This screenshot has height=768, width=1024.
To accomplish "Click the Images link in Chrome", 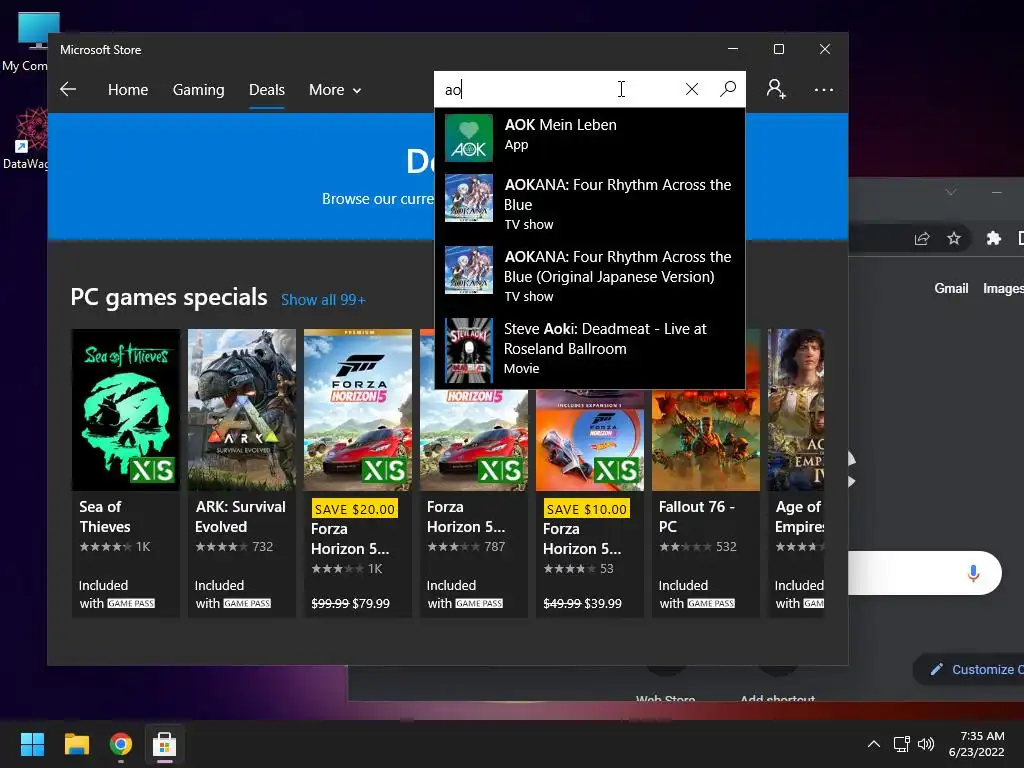I will 1003,288.
